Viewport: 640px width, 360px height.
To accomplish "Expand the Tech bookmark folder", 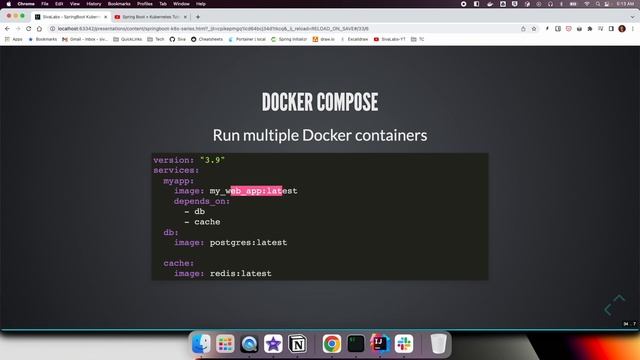I will coord(156,39).
